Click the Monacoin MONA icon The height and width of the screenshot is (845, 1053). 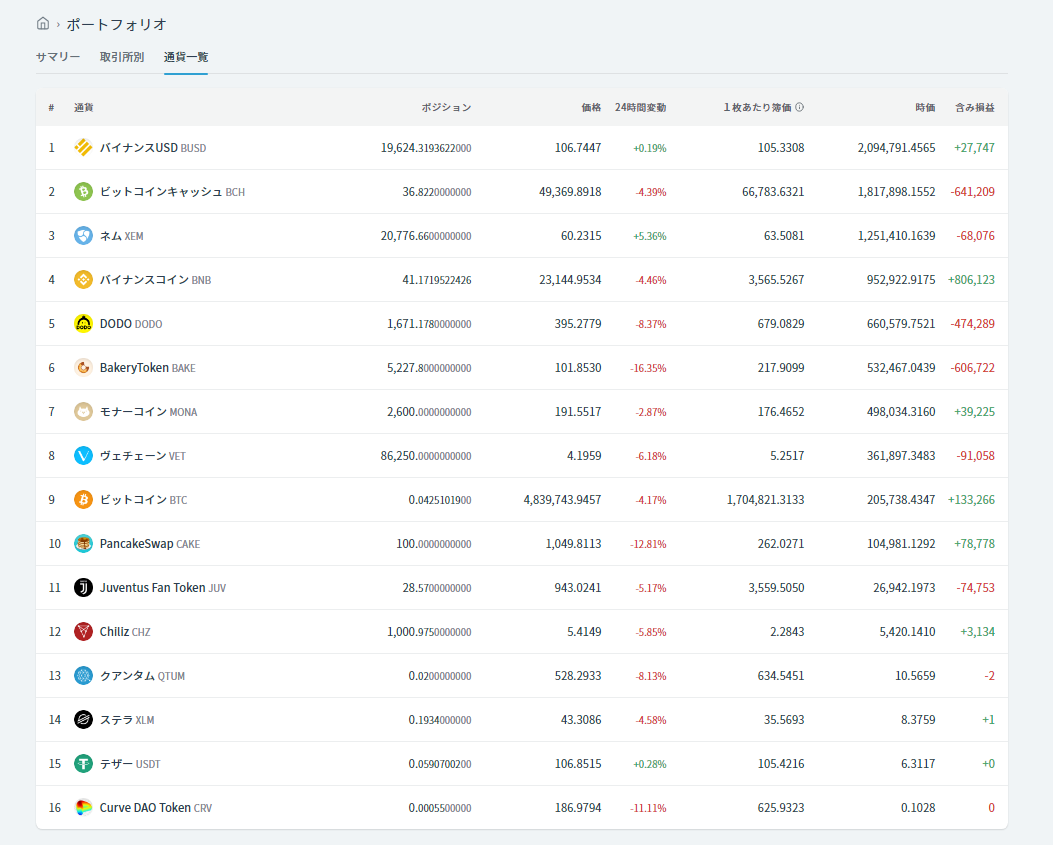(x=83, y=412)
